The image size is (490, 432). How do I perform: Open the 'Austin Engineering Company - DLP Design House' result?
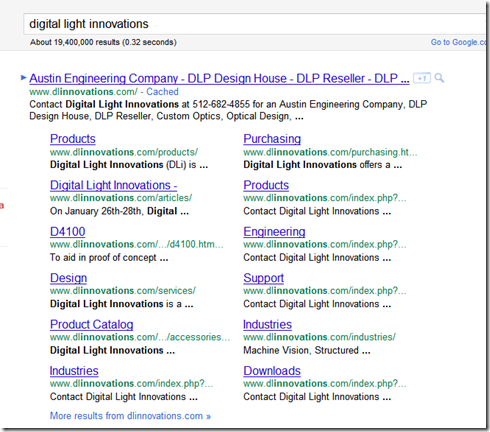219,78
